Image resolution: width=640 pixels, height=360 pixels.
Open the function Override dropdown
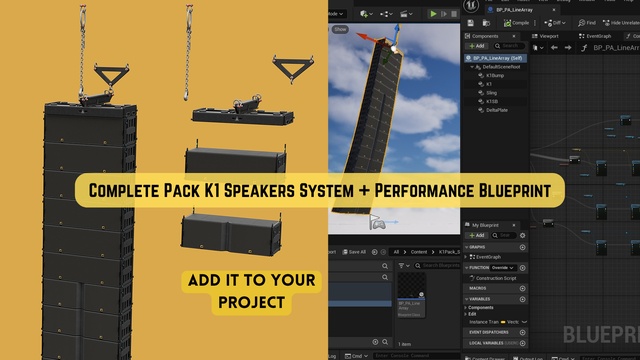click(503, 268)
